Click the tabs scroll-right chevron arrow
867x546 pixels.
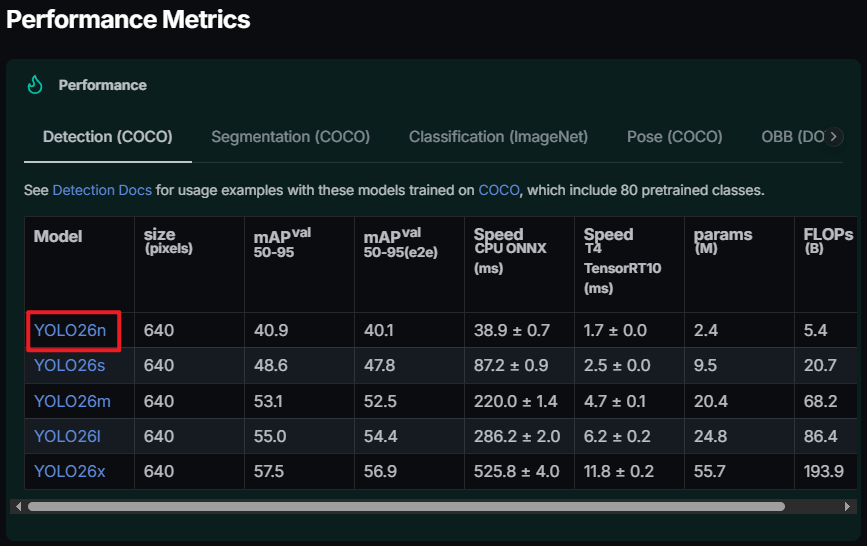tap(833, 137)
